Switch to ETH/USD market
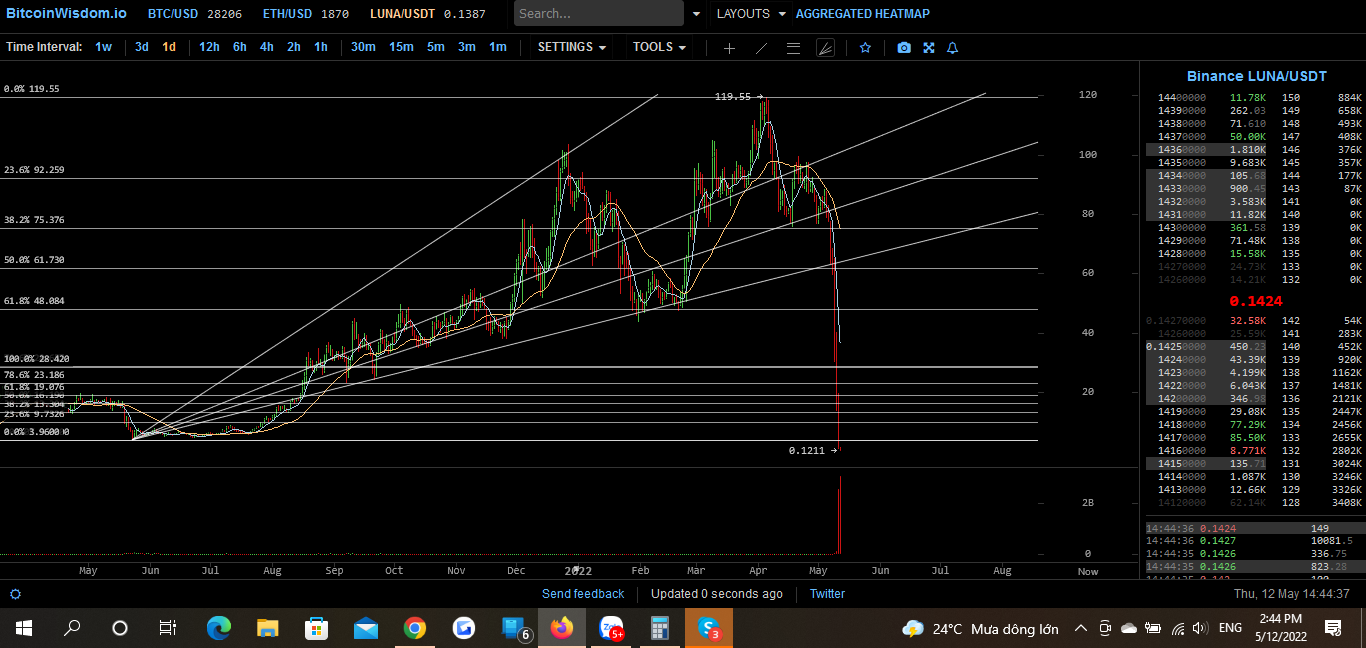Viewport: 1366px width, 648px height. click(306, 14)
